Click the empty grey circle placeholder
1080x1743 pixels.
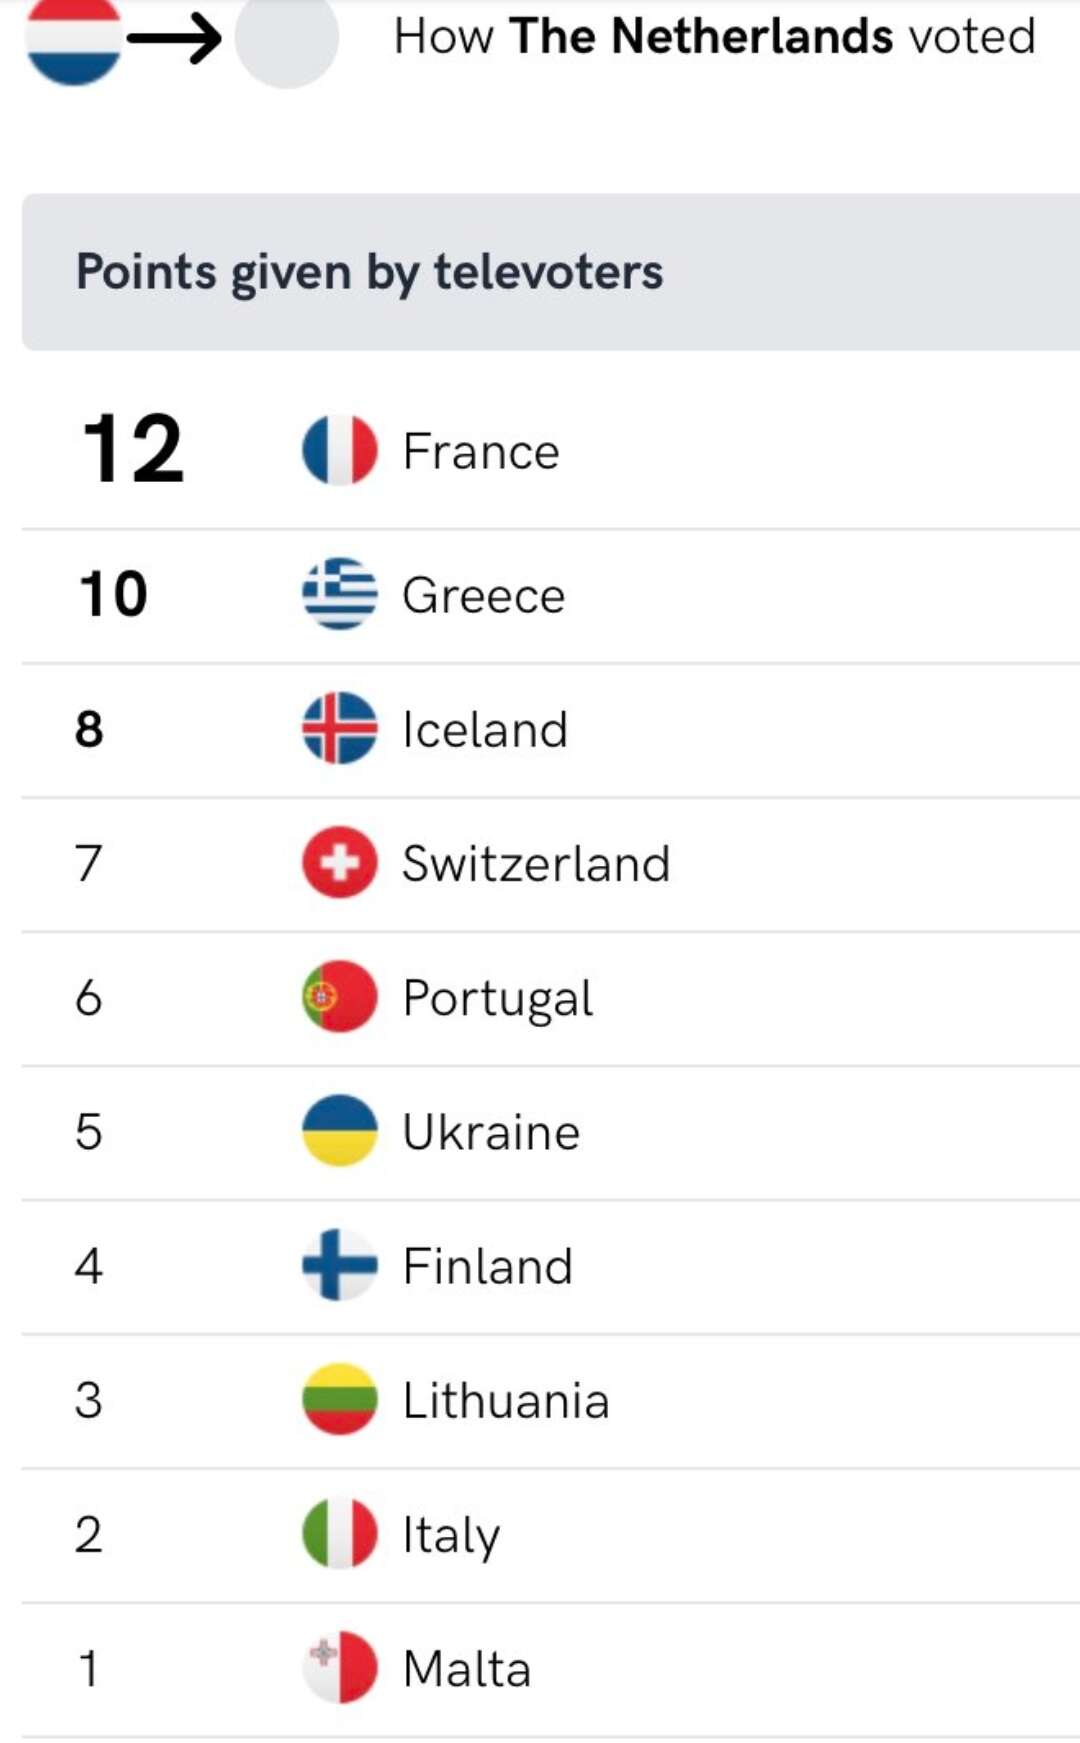point(287,38)
